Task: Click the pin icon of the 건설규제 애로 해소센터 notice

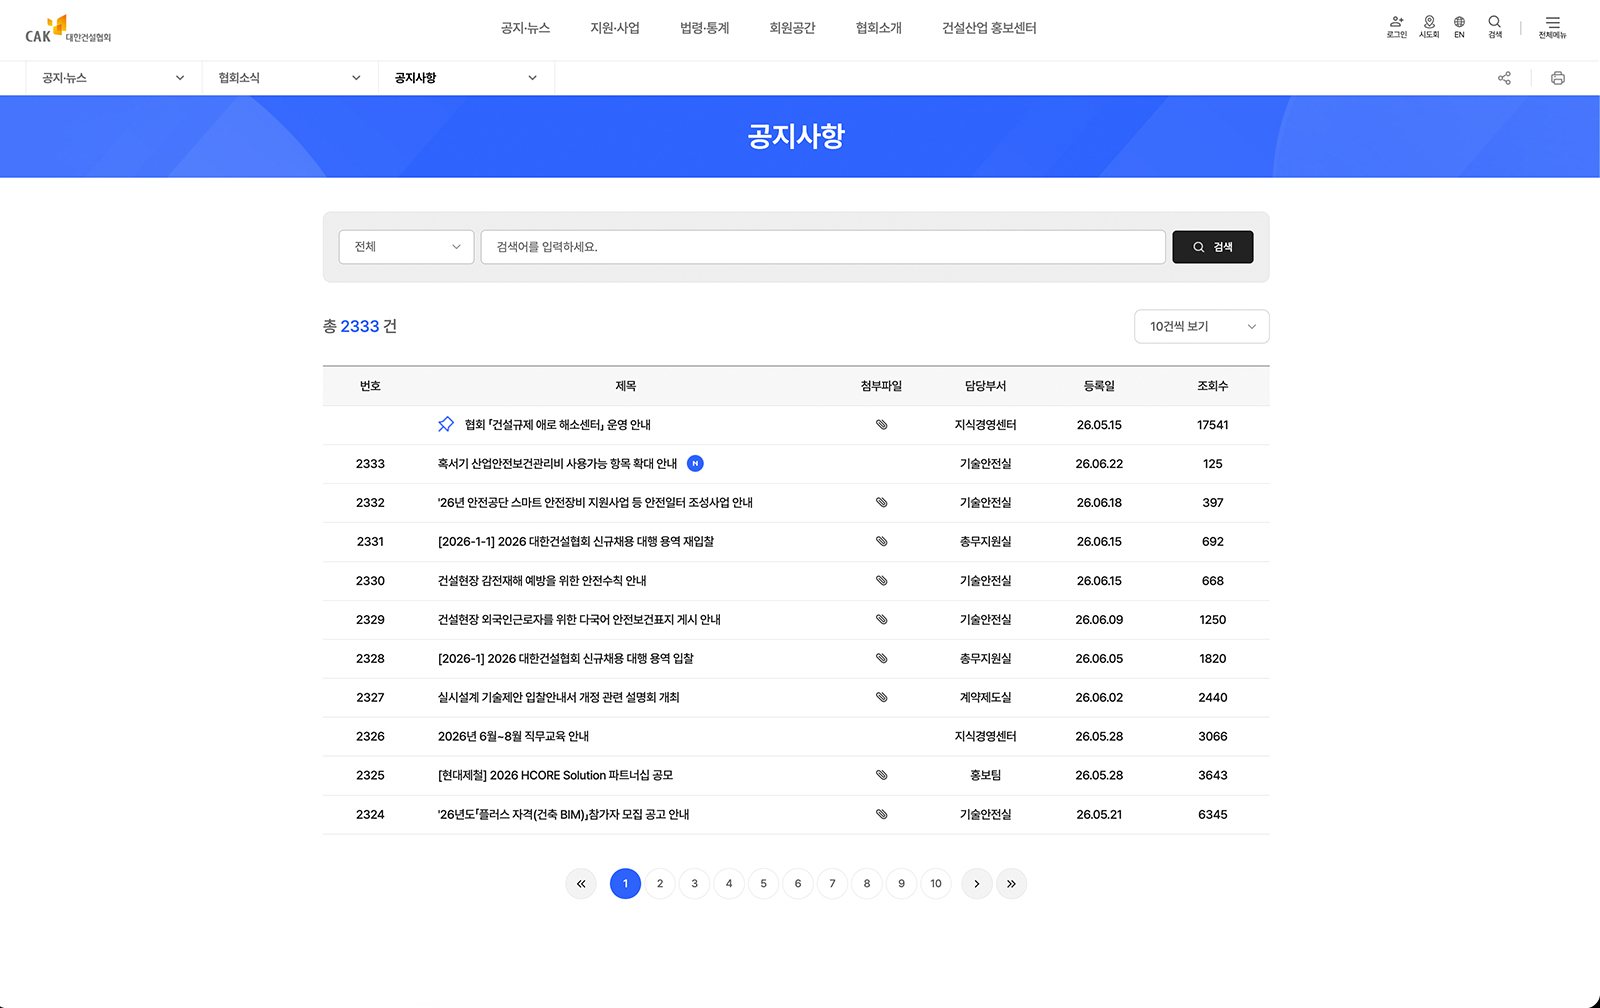Action: [446, 425]
